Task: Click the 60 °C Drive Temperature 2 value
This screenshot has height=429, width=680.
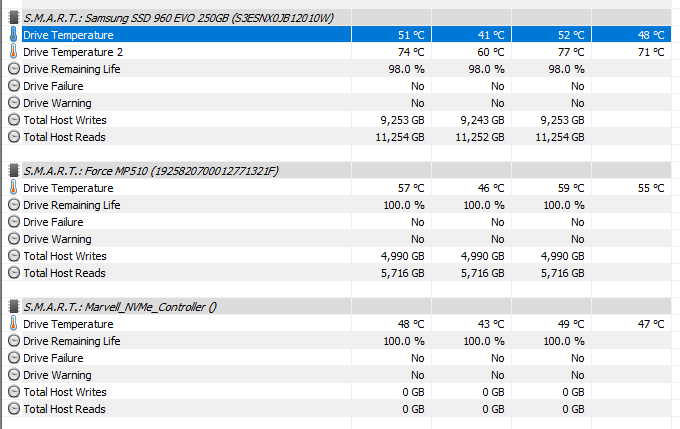Action: [x=491, y=52]
